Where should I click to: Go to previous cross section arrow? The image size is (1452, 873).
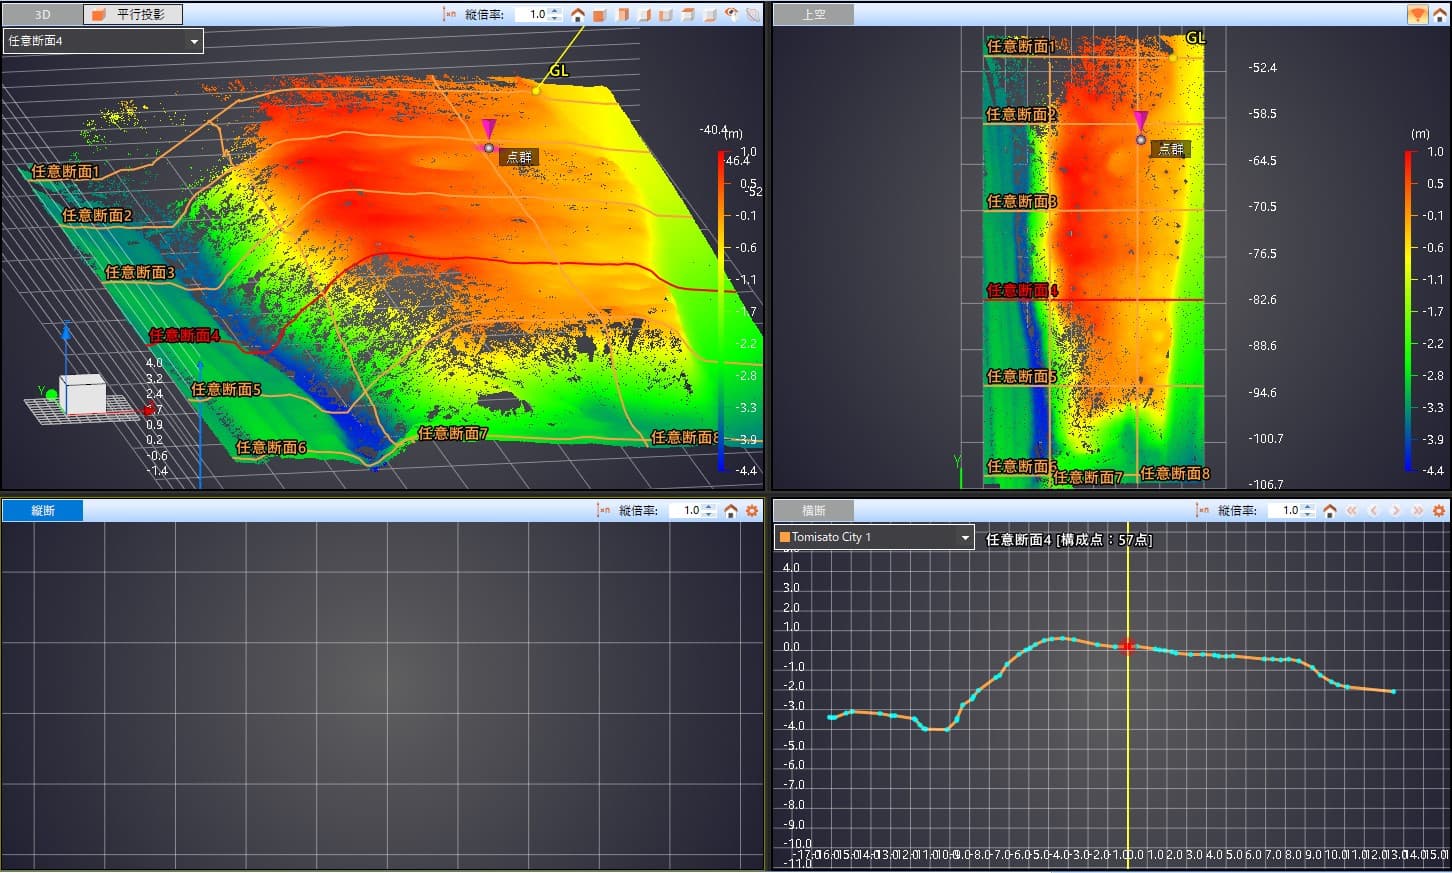[1373, 510]
